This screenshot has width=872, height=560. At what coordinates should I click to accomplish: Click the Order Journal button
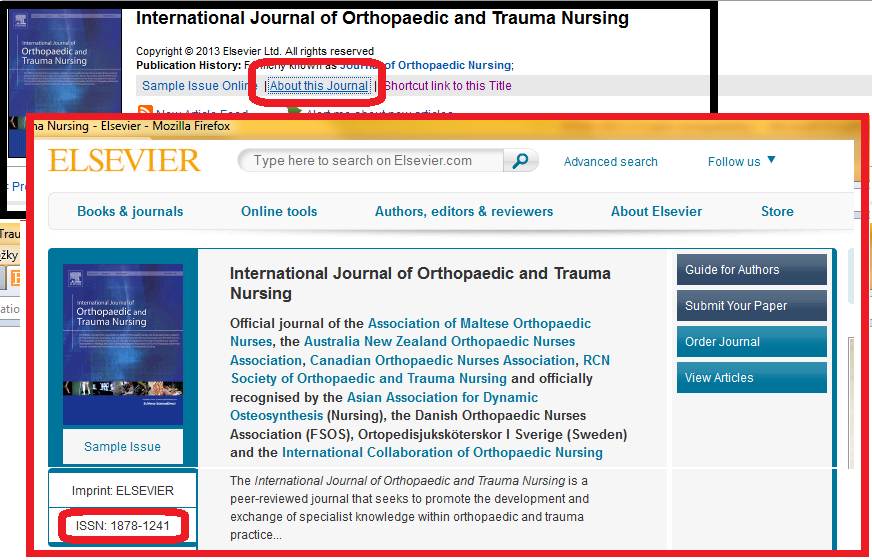coord(752,341)
